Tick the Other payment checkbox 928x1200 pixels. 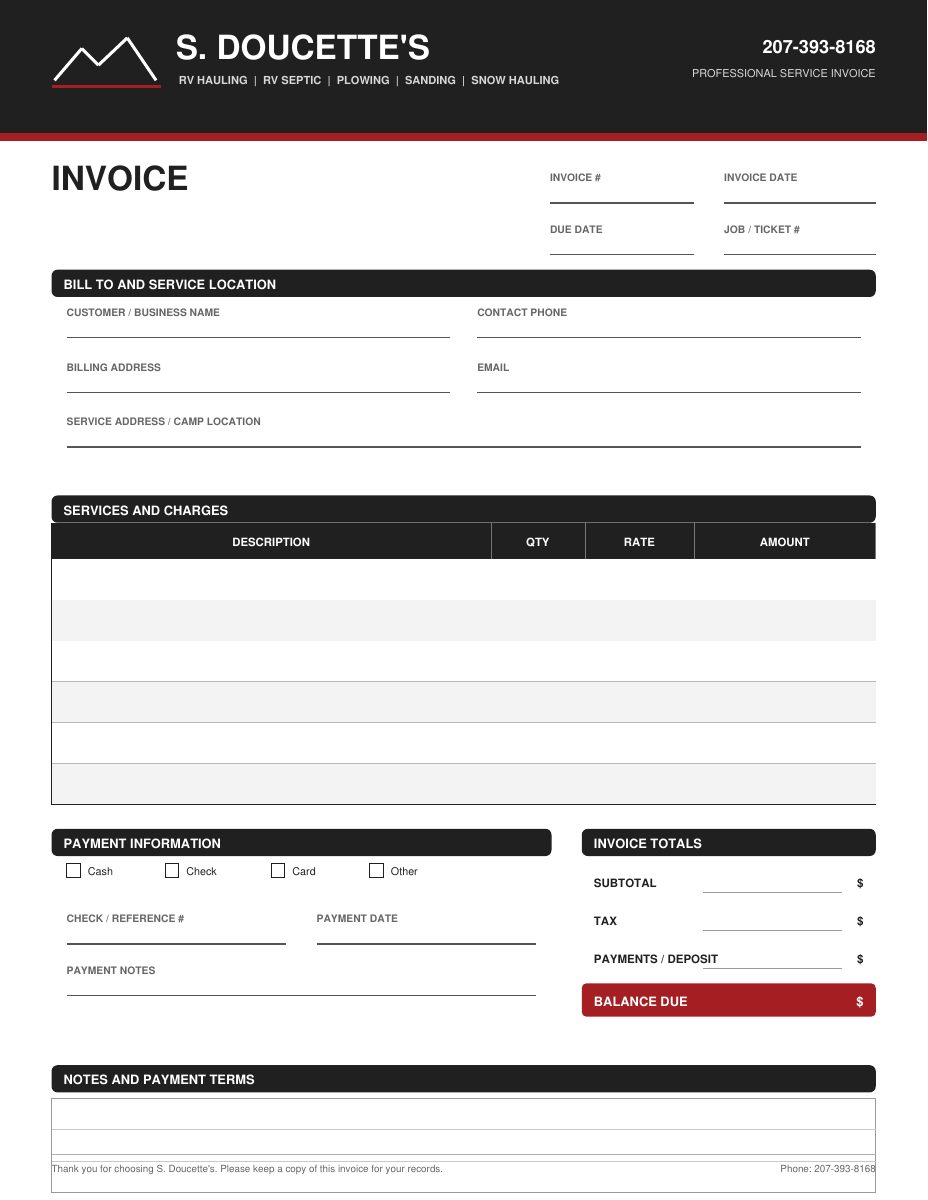point(377,871)
